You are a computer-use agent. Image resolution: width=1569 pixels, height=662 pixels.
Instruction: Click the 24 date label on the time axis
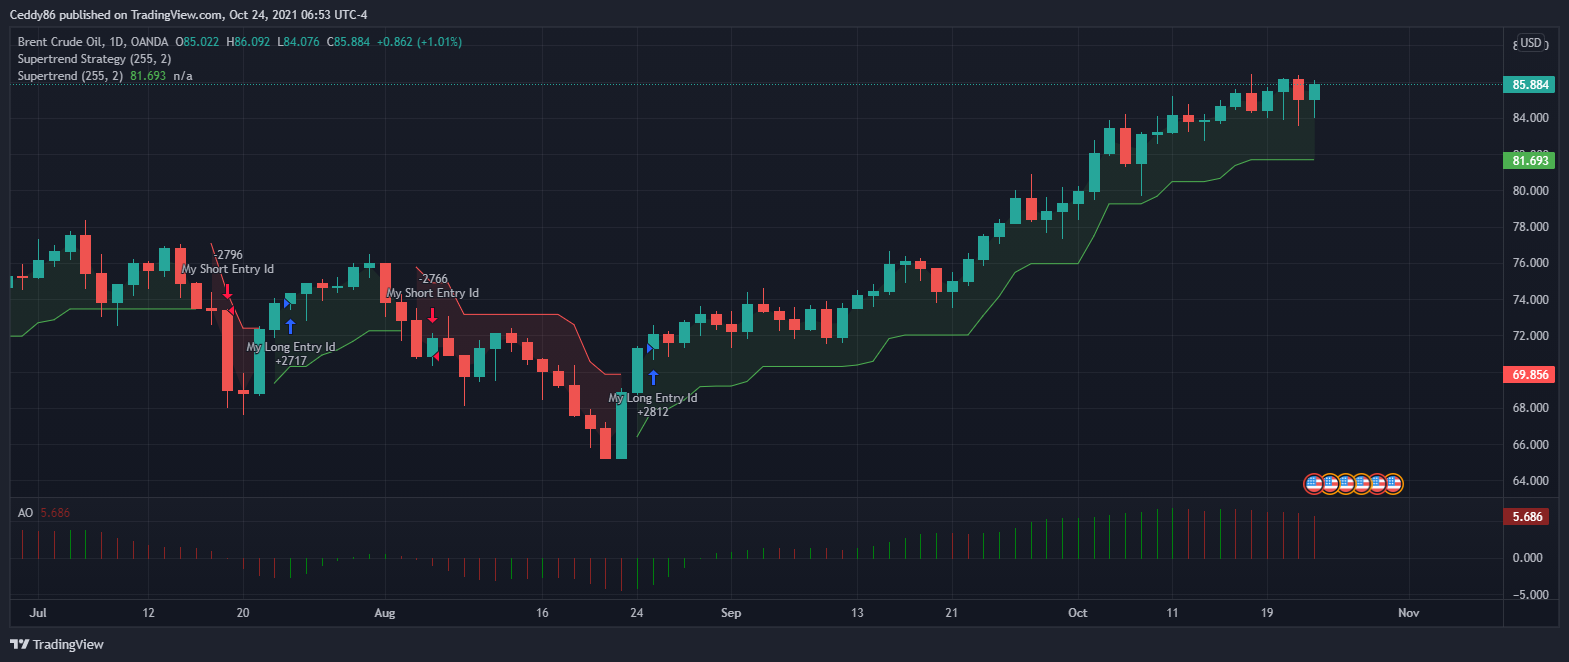(x=637, y=613)
